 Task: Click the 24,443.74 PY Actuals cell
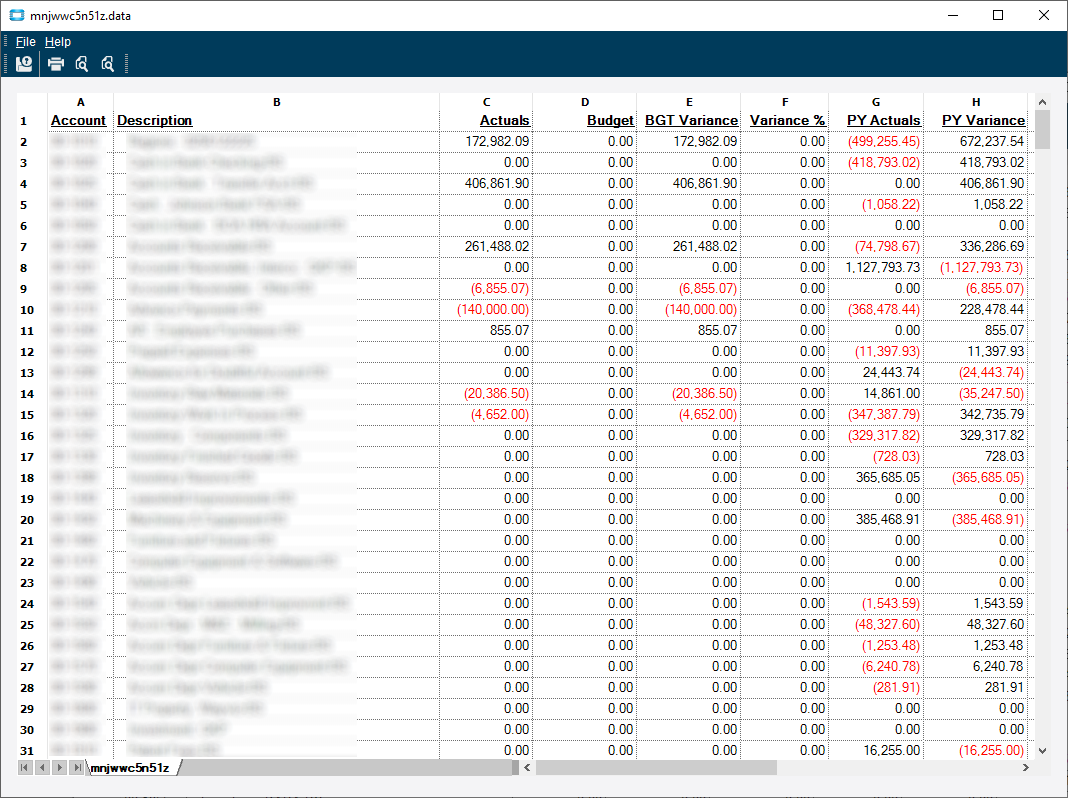pos(876,372)
